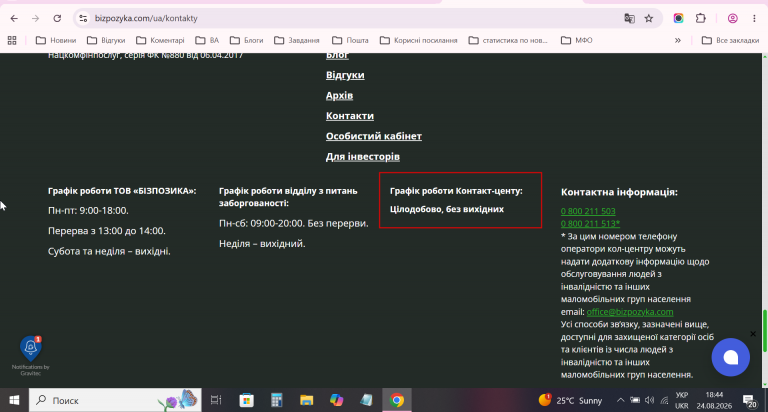Image resolution: width=768 pixels, height=412 pixels.
Task: Open Copilot from taskbar
Action: [x=336, y=400]
